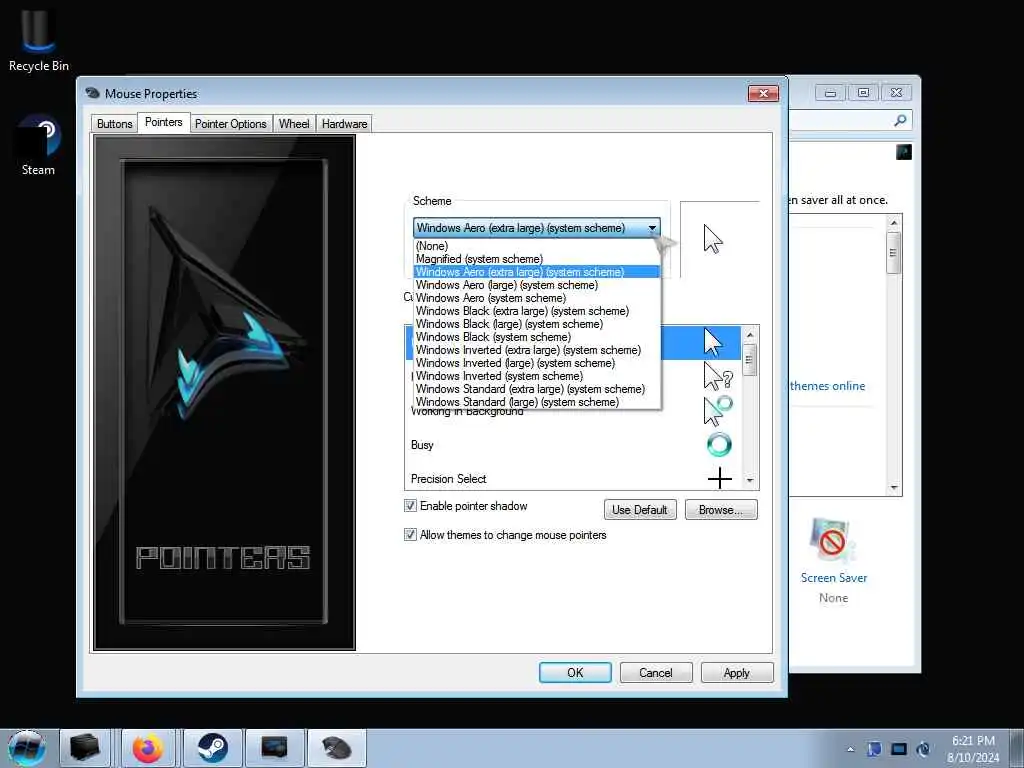Show hidden system tray icons

pyautogui.click(x=850, y=749)
